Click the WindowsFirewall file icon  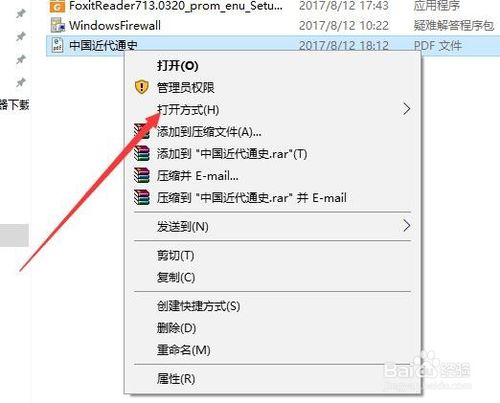[57, 25]
